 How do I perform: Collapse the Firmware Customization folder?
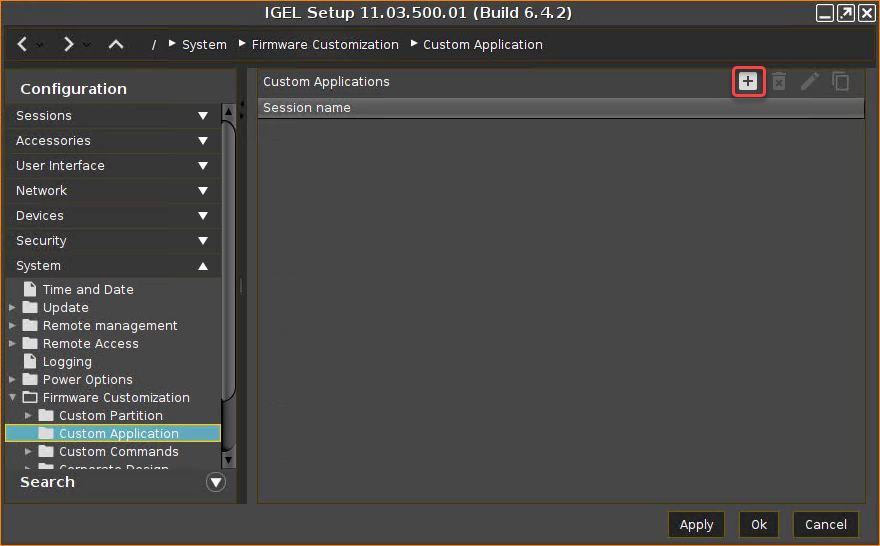pyautogui.click(x=12, y=398)
